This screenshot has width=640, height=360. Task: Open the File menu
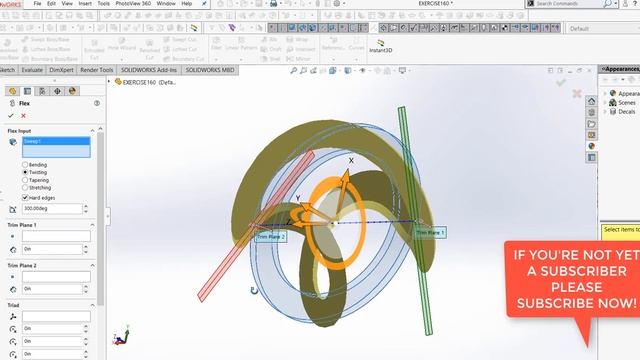click(37, 3)
